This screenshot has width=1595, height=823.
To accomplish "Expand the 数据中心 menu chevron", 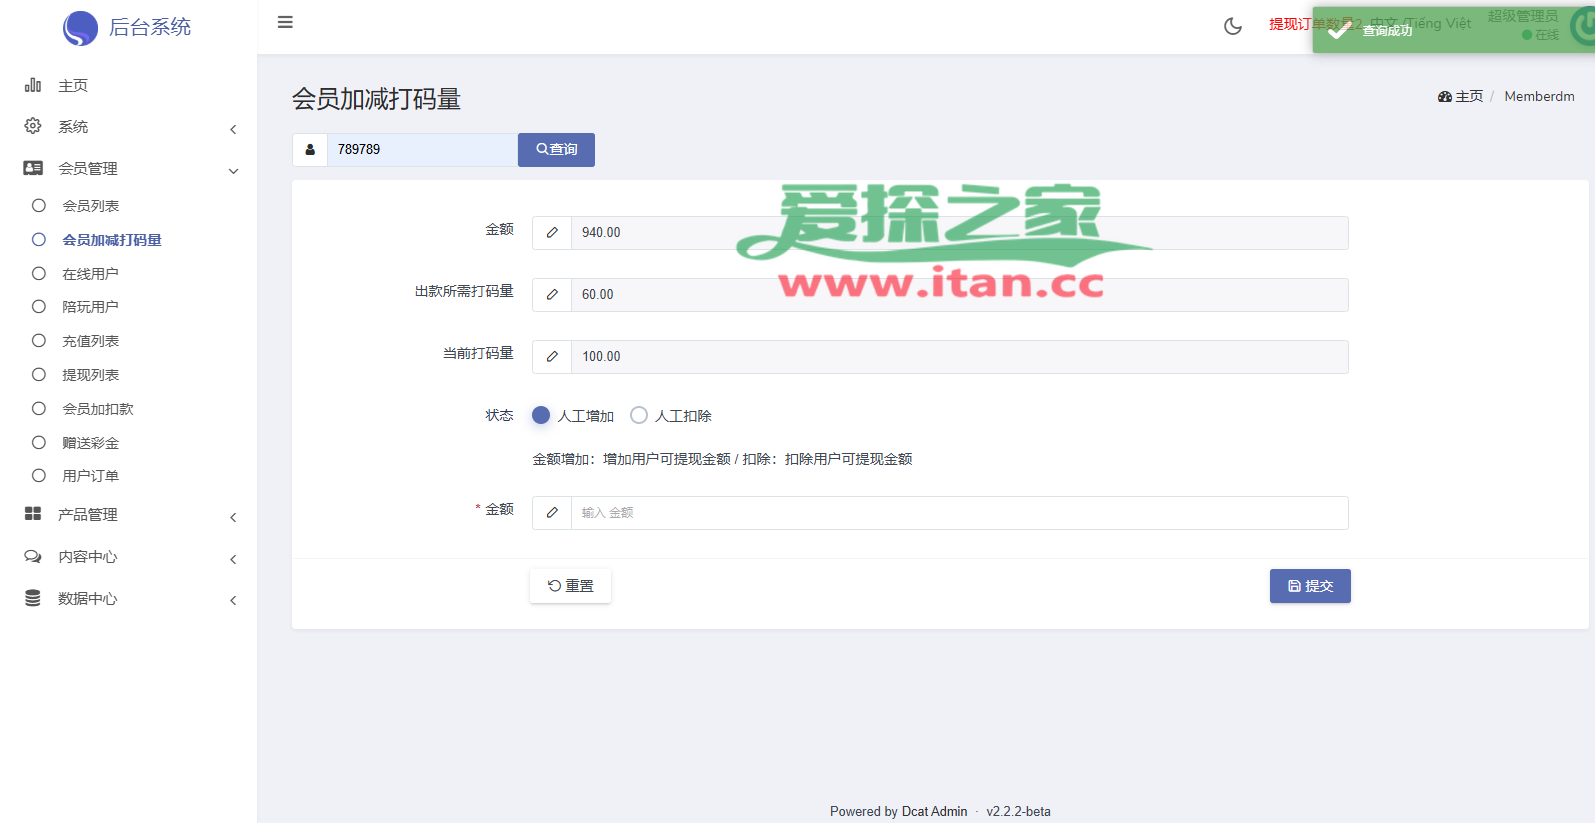I will tap(233, 600).
